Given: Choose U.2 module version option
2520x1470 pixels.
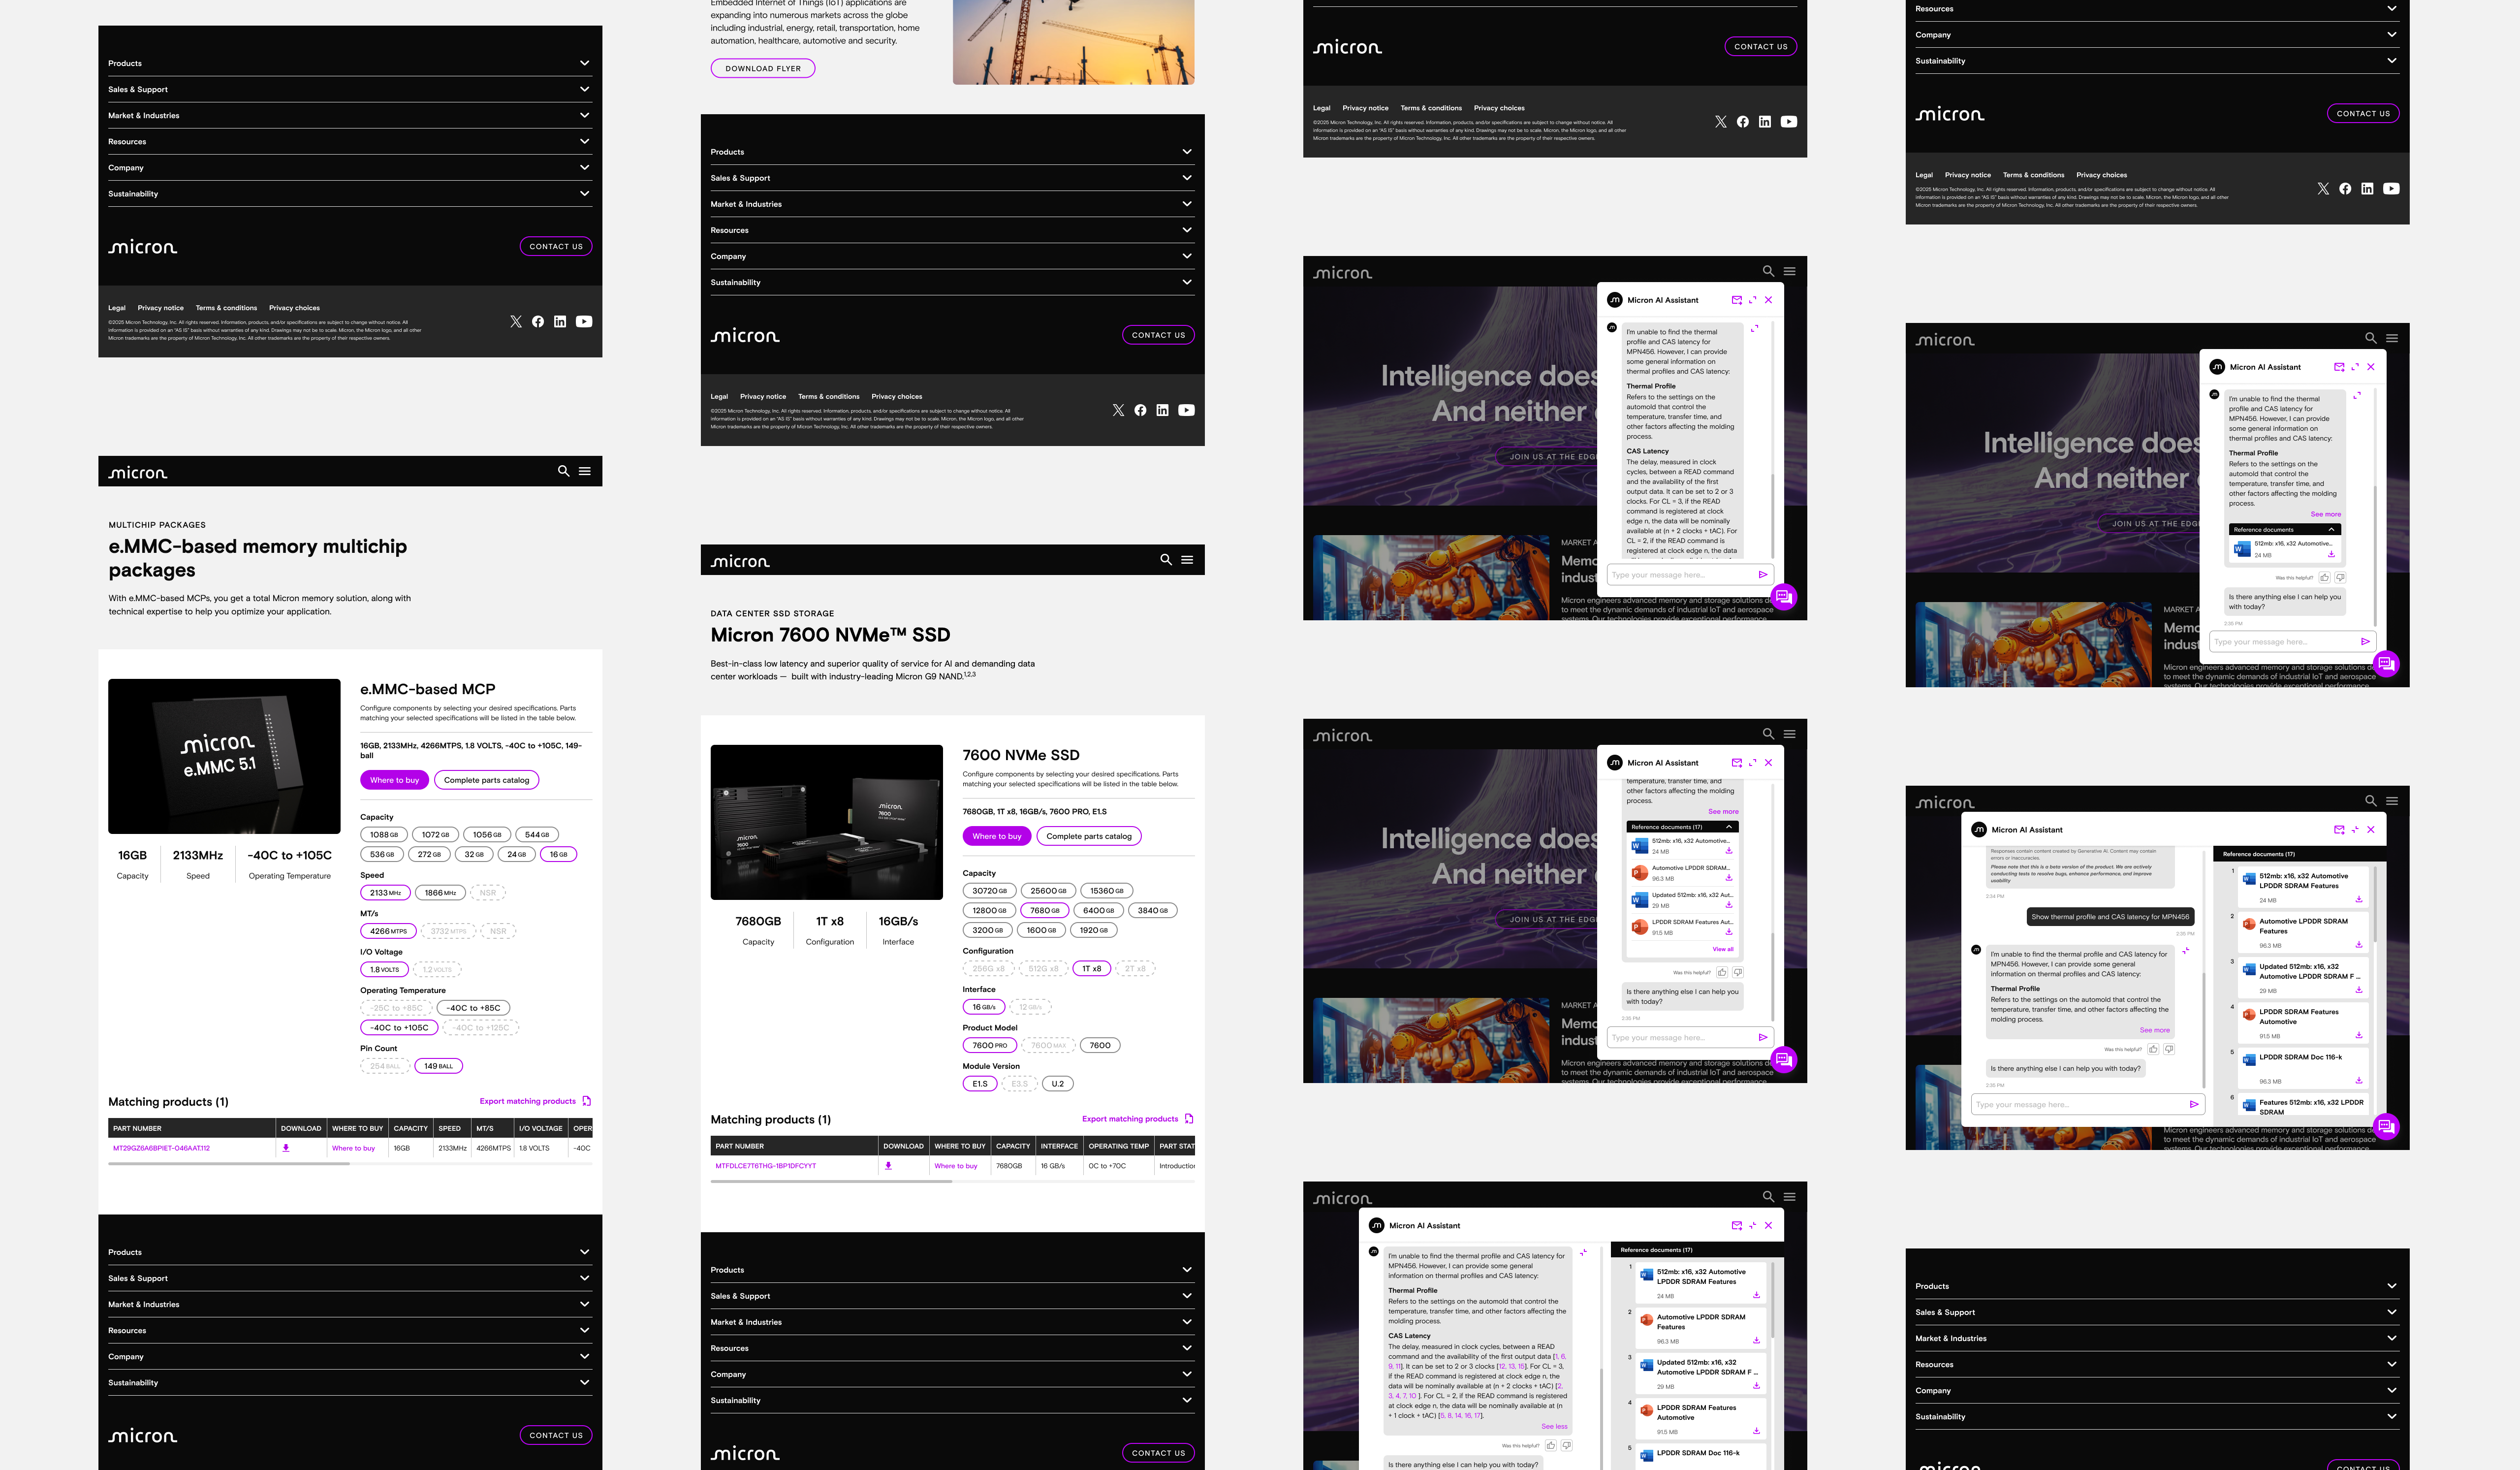Looking at the screenshot, I should click(1057, 1084).
